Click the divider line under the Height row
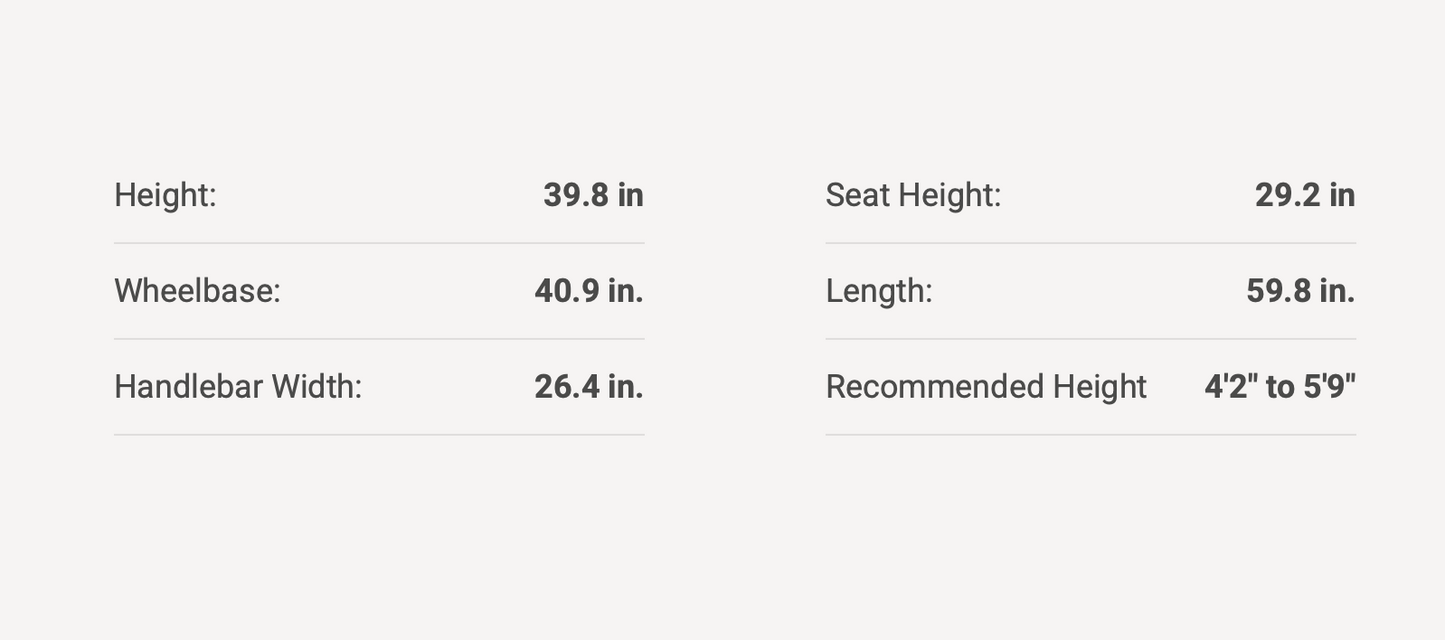Screen dimensions: 1445x640 point(379,243)
